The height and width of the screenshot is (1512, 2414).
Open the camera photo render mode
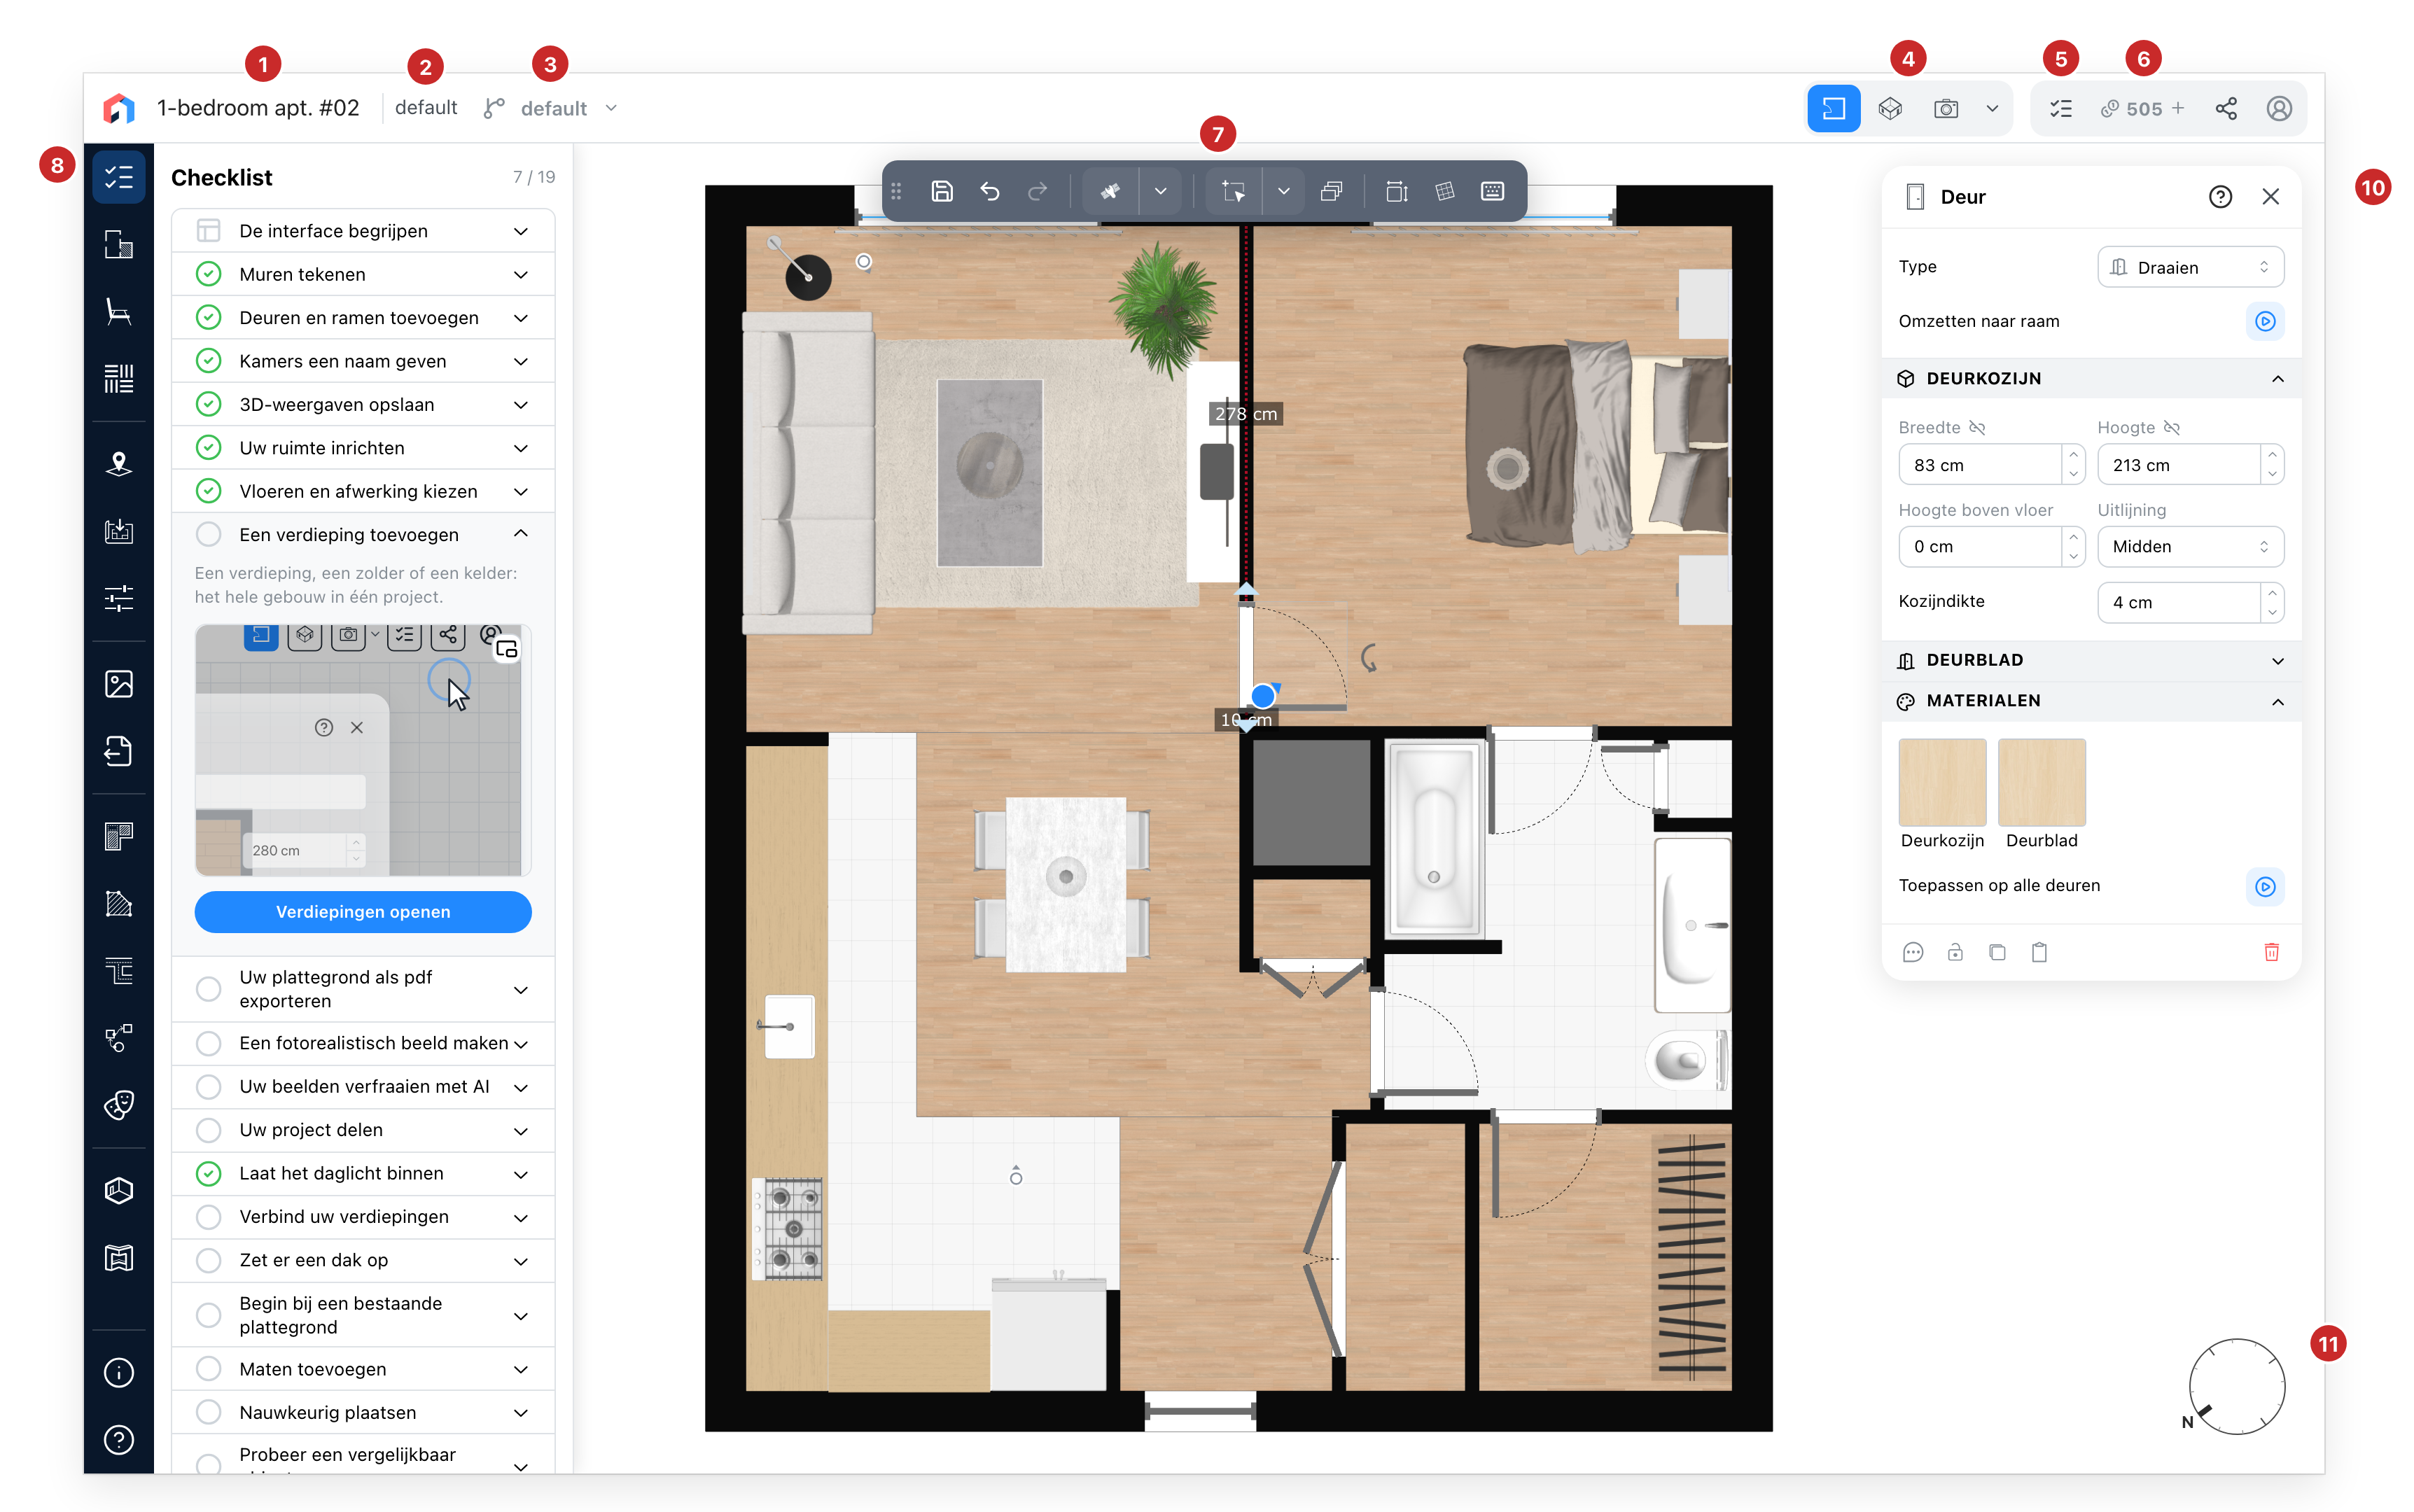click(x=1945, y=108)
